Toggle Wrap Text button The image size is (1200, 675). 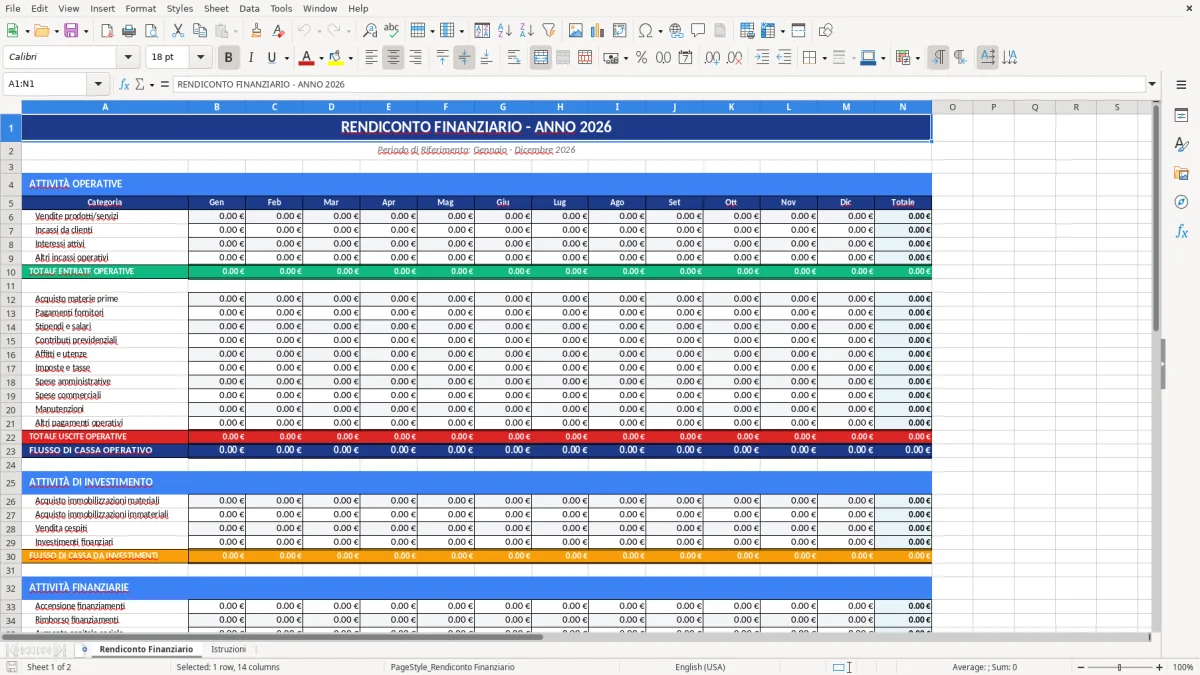click(514, 58)
